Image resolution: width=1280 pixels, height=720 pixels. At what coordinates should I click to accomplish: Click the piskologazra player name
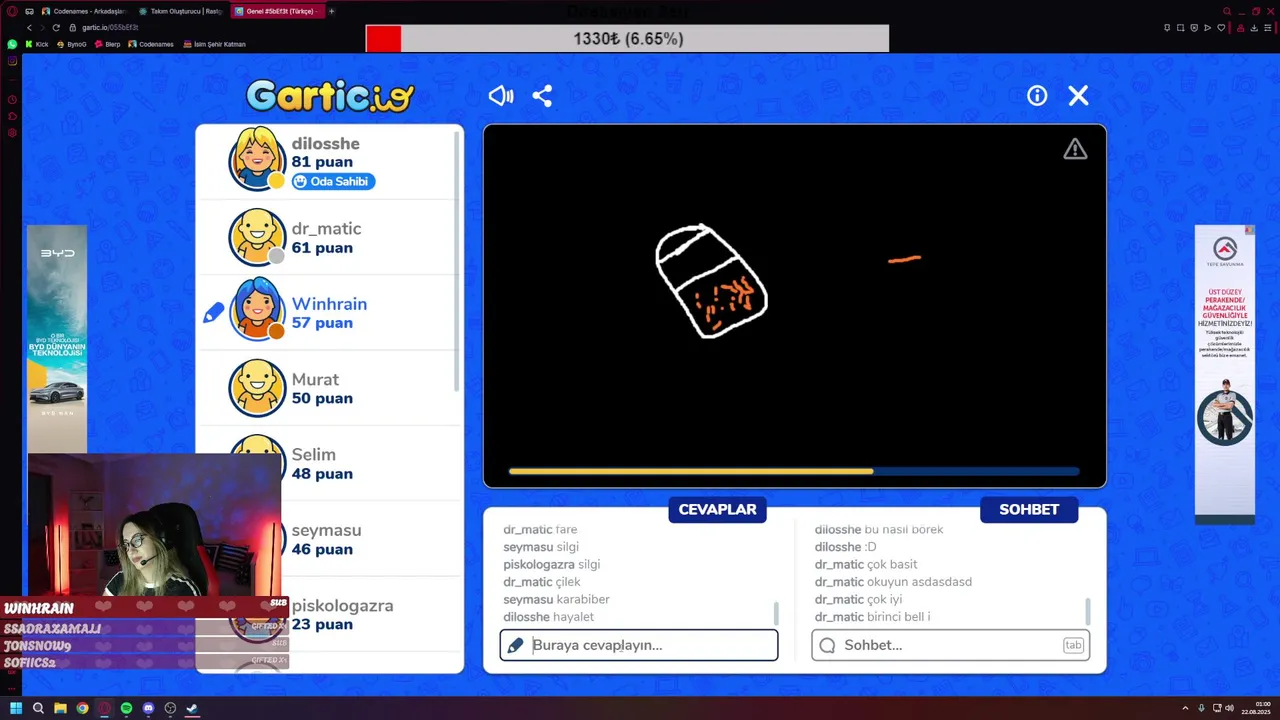342,606
